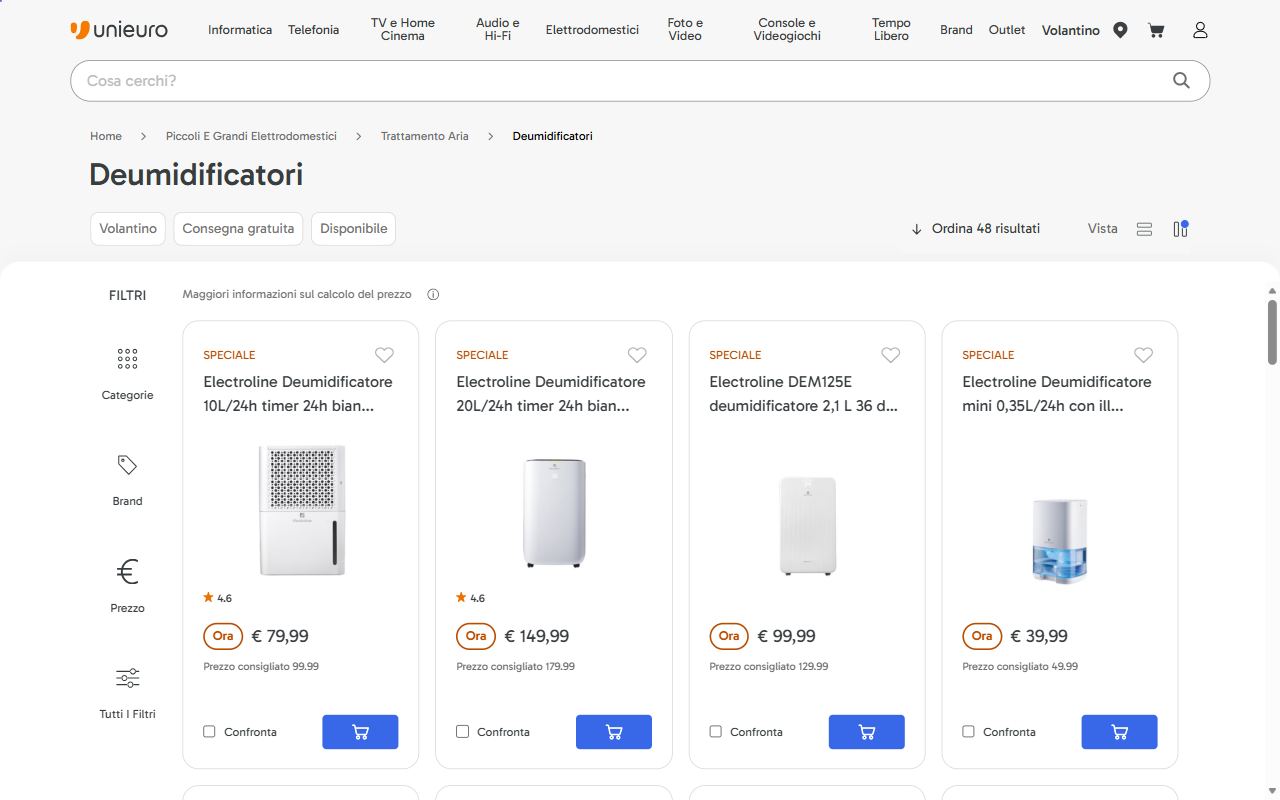Expand the Elettrodomestici menu

[592, 30]
